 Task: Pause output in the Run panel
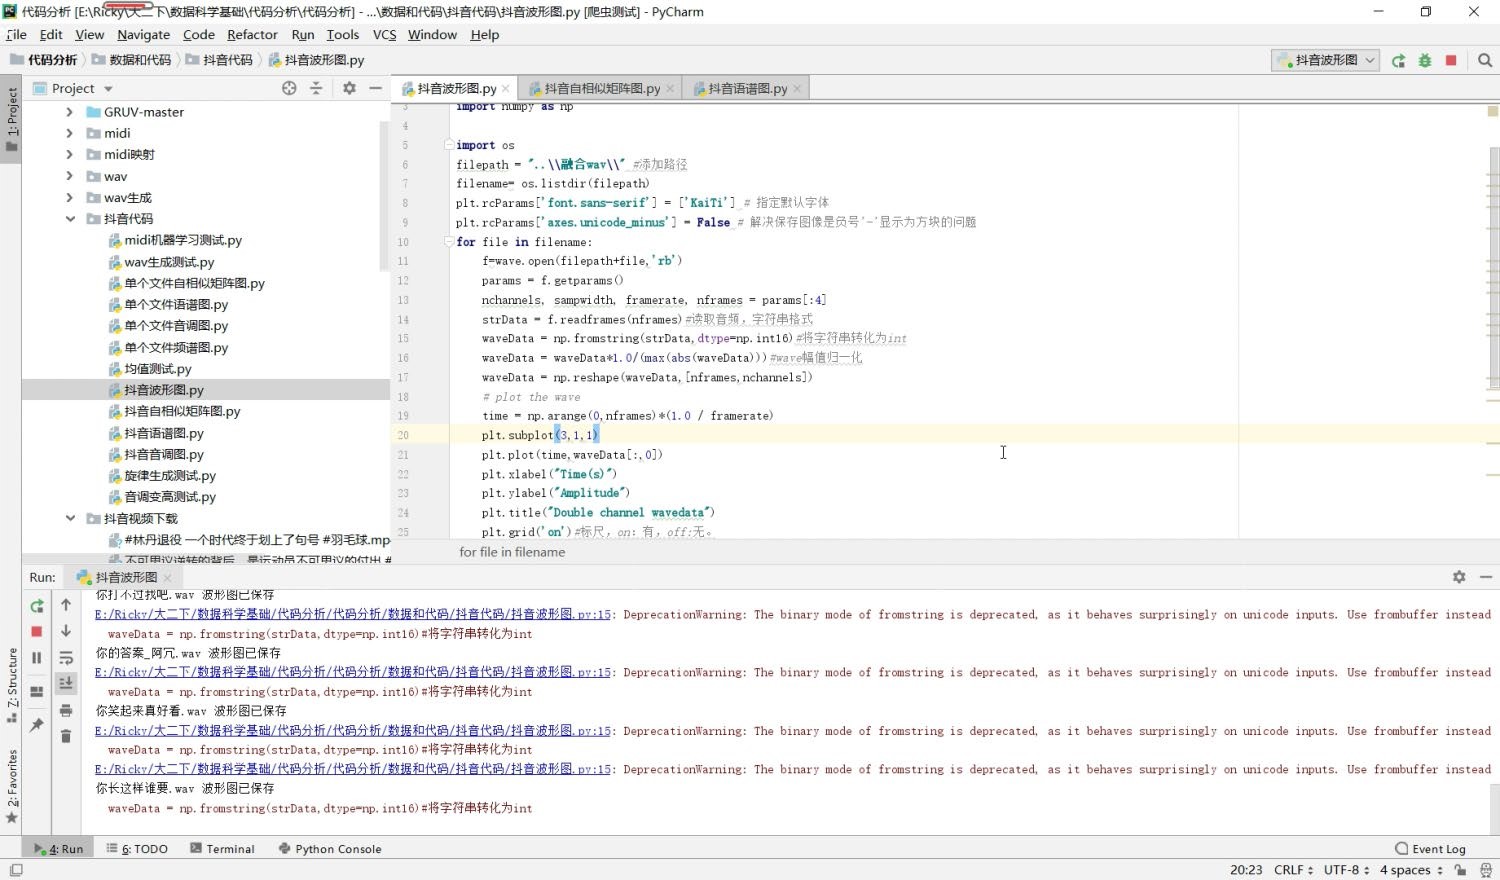[x=37, y=657]
